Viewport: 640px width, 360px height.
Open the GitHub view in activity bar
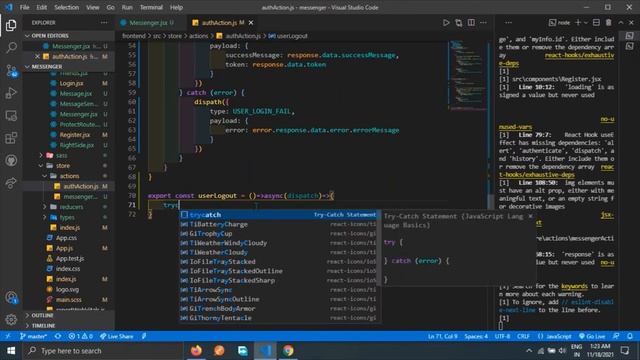(11, 160)
